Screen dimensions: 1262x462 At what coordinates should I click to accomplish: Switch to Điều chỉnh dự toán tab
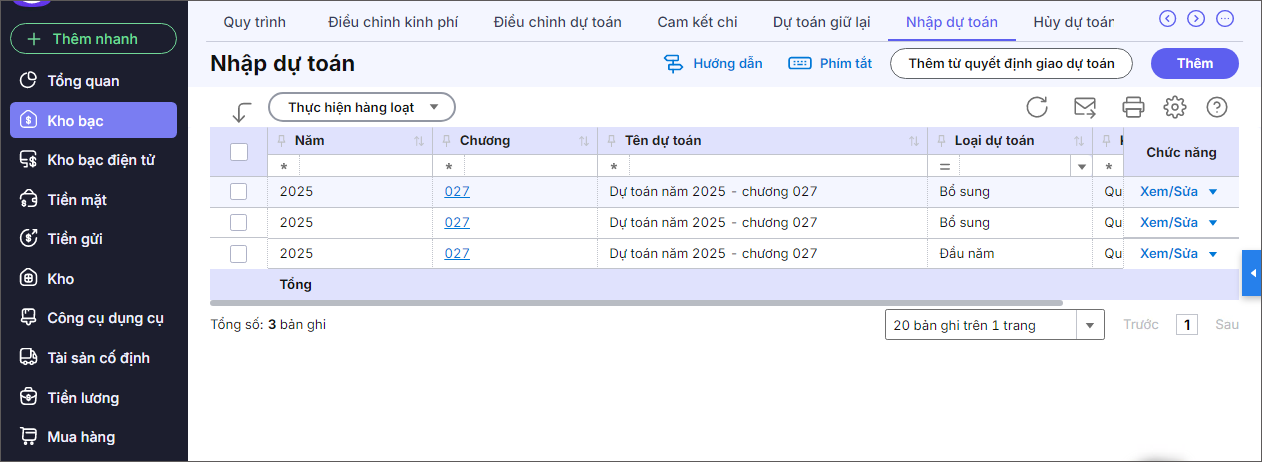(x=557, y=22)
